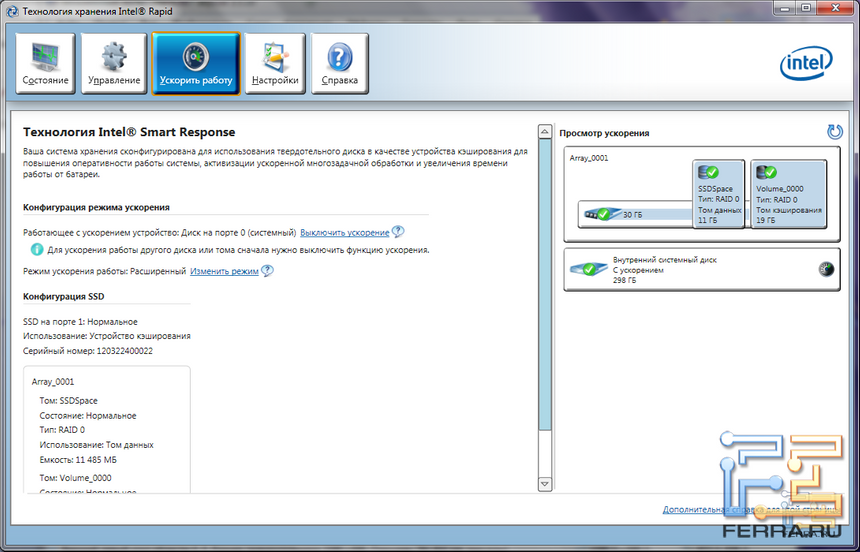Click the vertical scrollbar thumb
The width and height of the screenshot is (860, 552).
(x=545, y=284)
